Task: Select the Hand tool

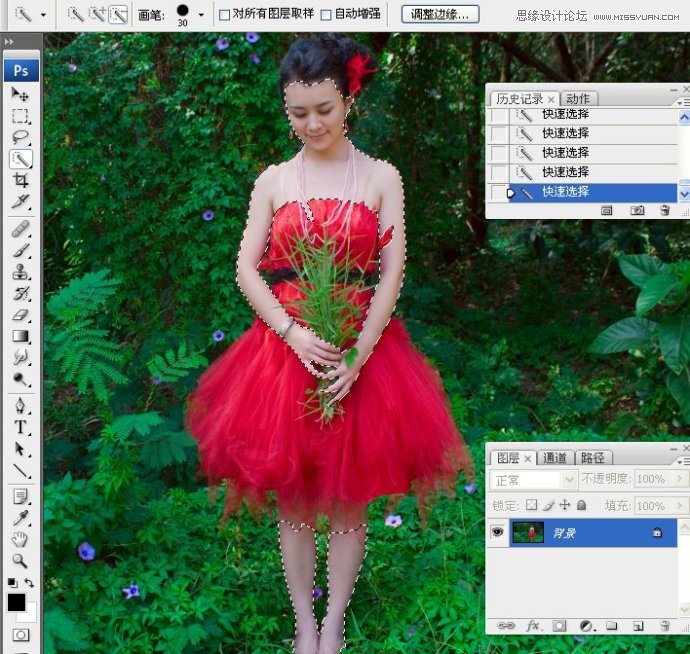Action: pos(20,540)
